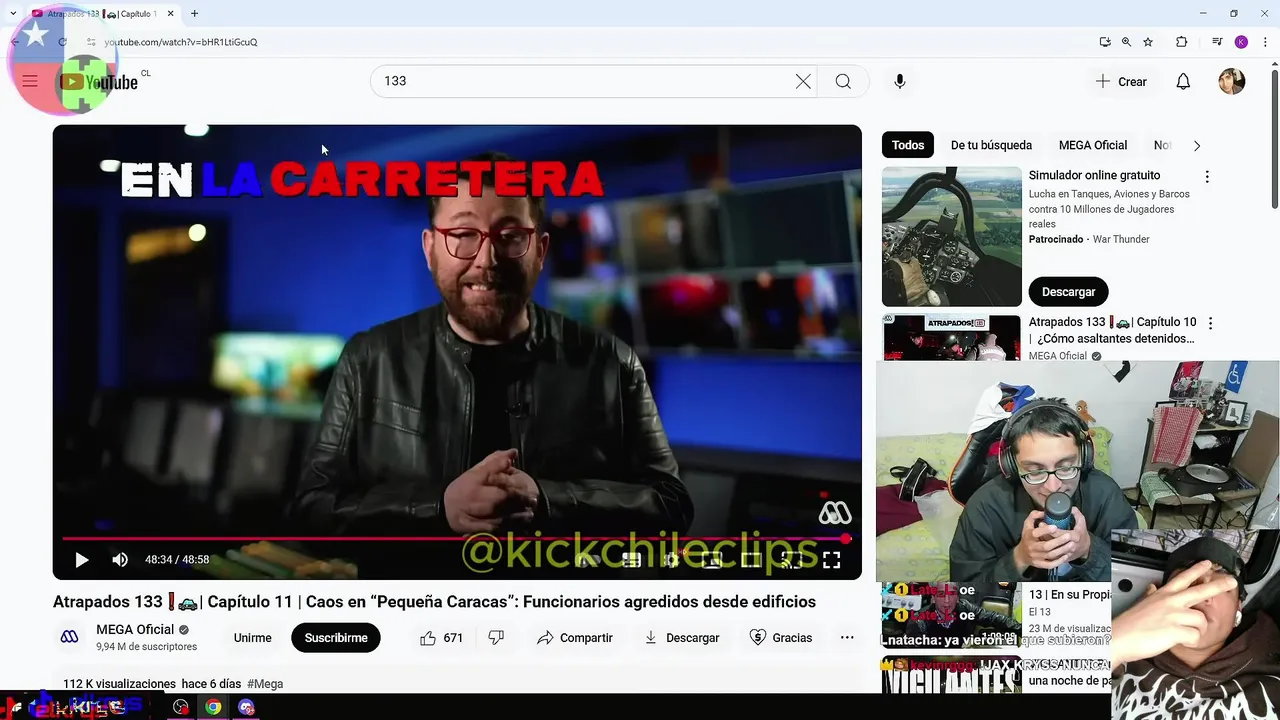The image size is (1280, 720).
Task: Toggle theater mode in the player
Action: point(751,560)
